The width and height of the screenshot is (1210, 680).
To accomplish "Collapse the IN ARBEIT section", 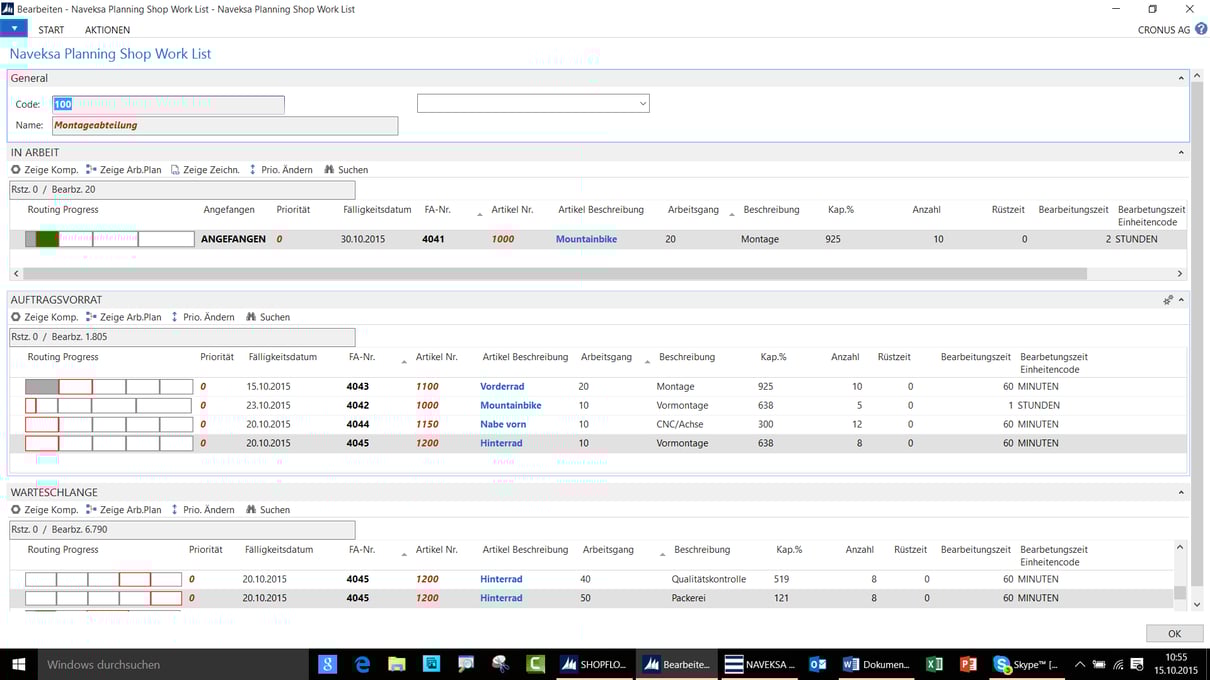I will [x=1181, y=152].
